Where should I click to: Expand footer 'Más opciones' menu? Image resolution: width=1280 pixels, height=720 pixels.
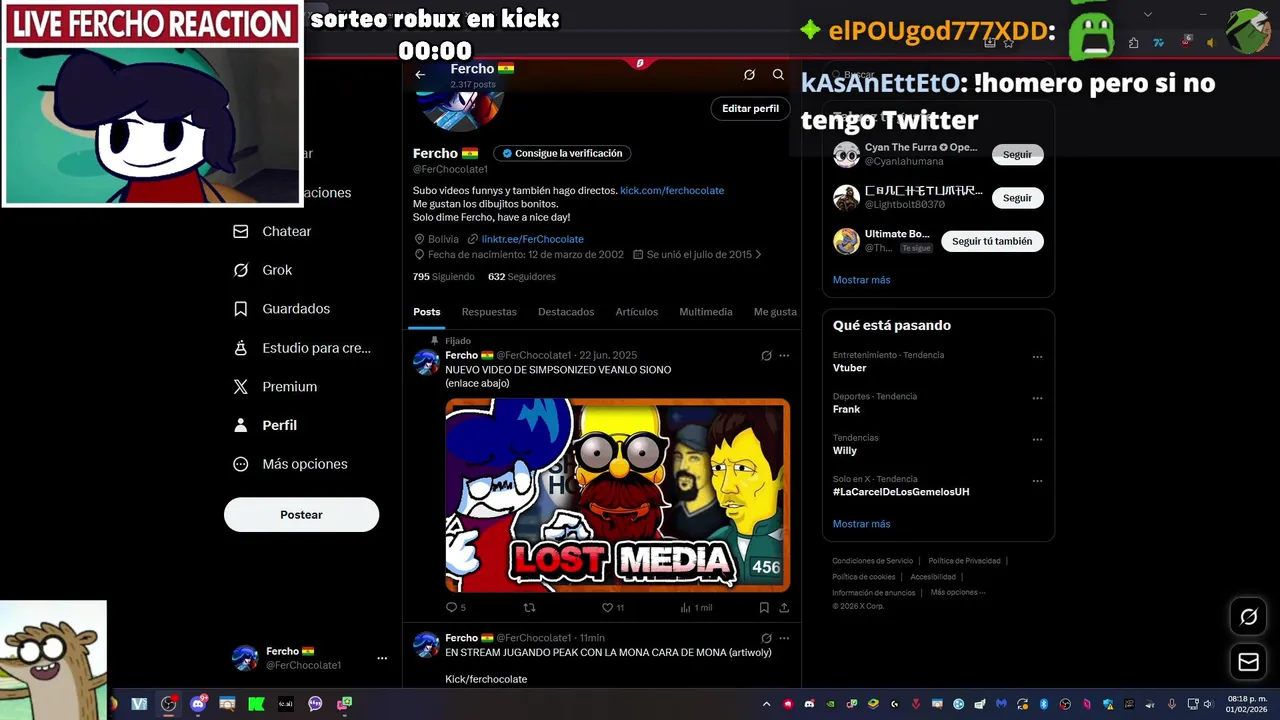pyautogui.click(x=958, y=592)
